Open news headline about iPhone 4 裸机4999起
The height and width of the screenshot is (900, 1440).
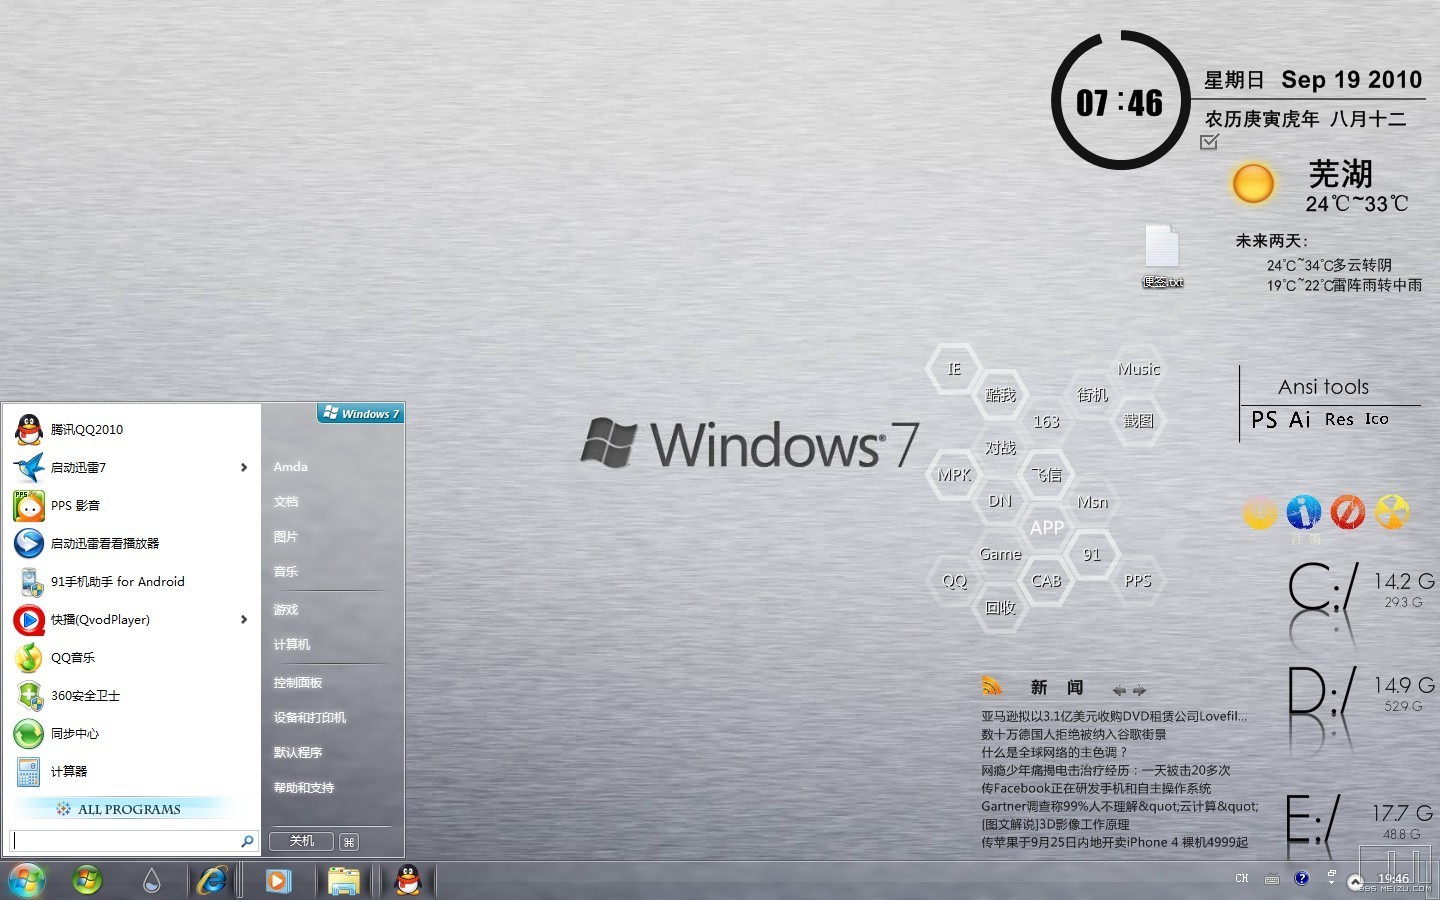click(x=1114, y=842)
